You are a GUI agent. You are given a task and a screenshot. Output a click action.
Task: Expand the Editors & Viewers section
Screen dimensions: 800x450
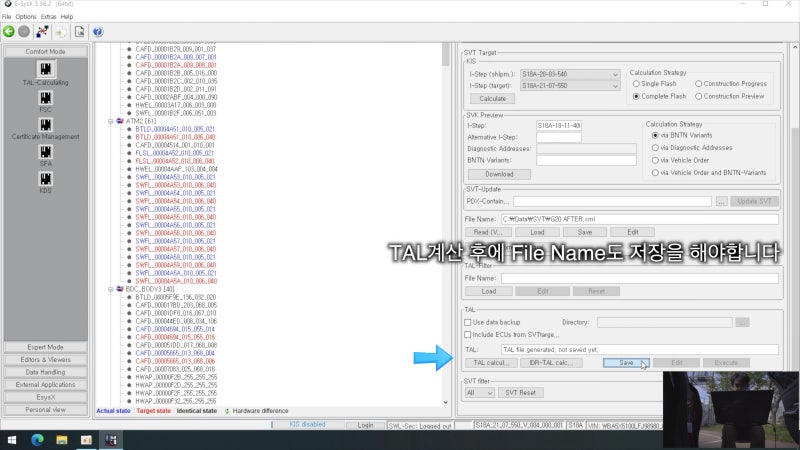tap(45, 360)
